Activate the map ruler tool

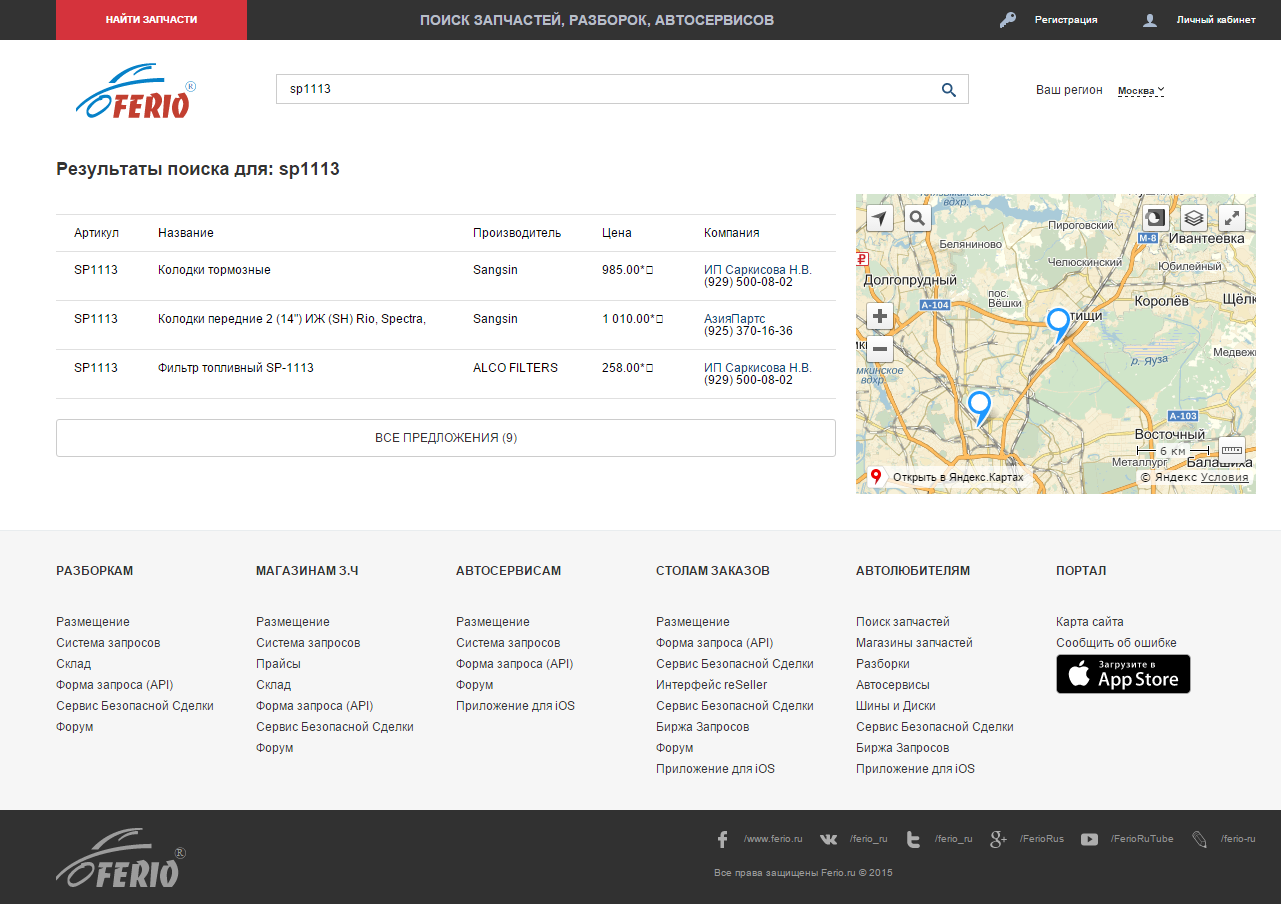1231,450
